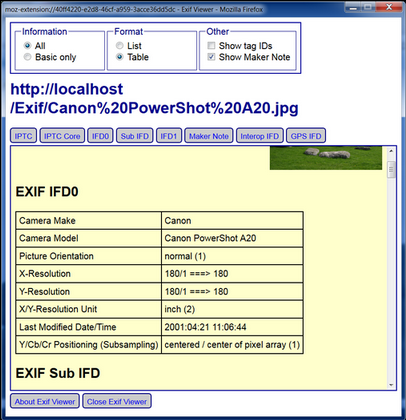
Task: Click the grass photo thumbnail
Action: pos(326,158)
